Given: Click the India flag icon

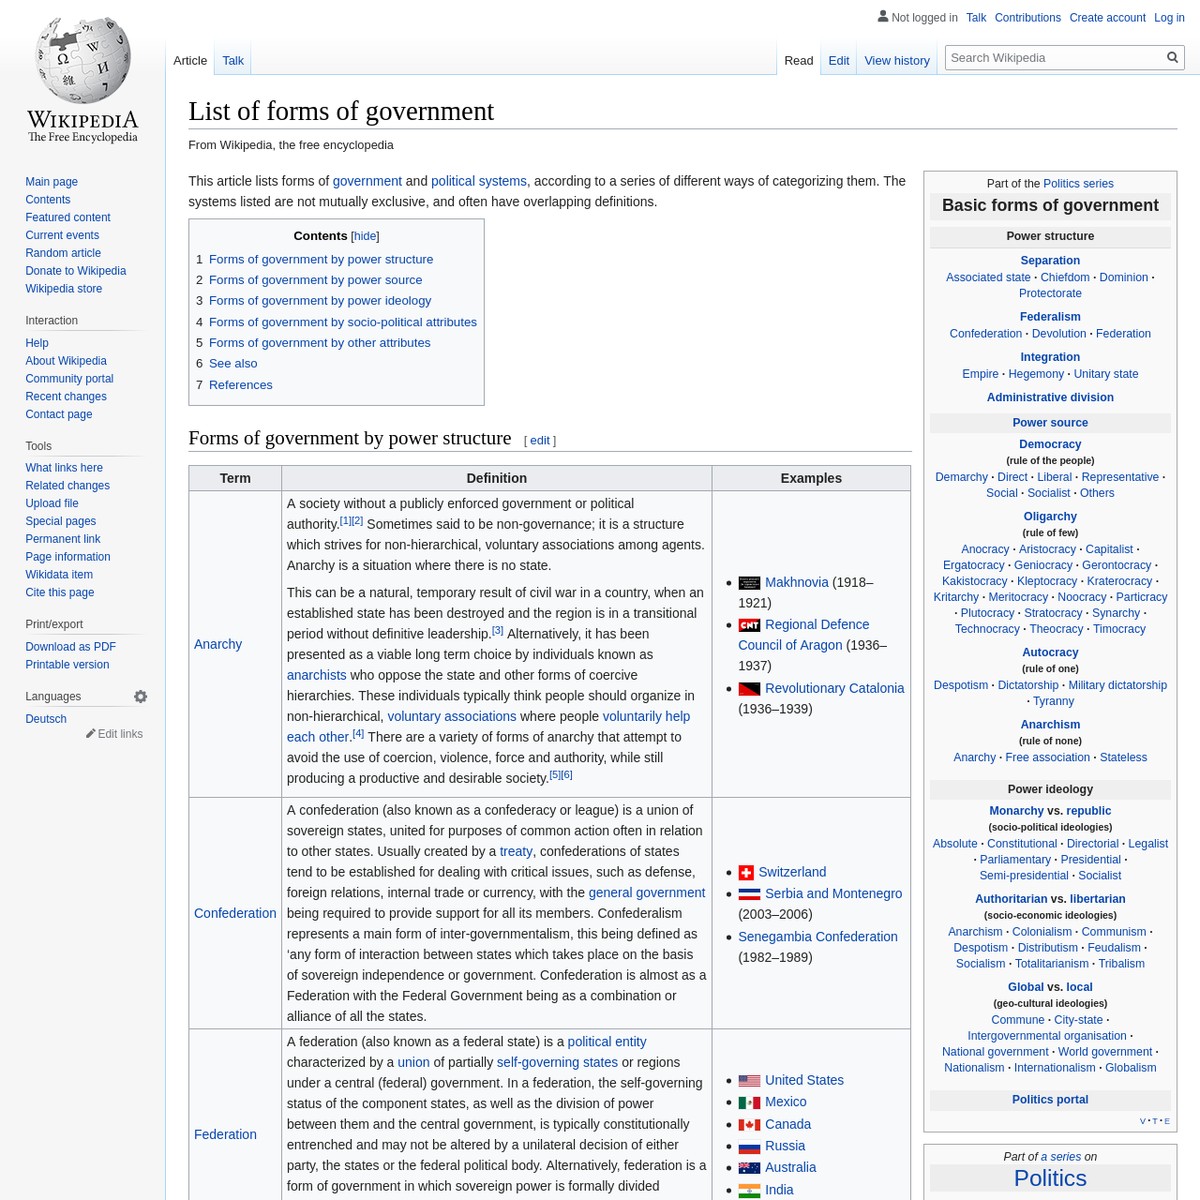Looking at the screenshot, I should click(x=749, y=1190).
